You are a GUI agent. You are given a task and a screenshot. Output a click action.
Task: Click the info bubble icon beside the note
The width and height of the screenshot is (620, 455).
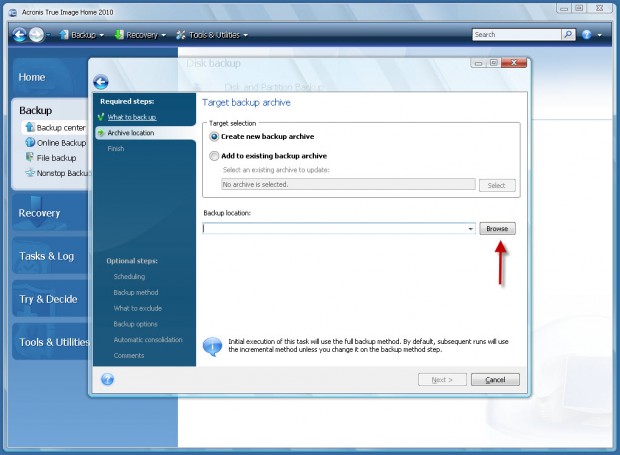[x=212, y=347]
